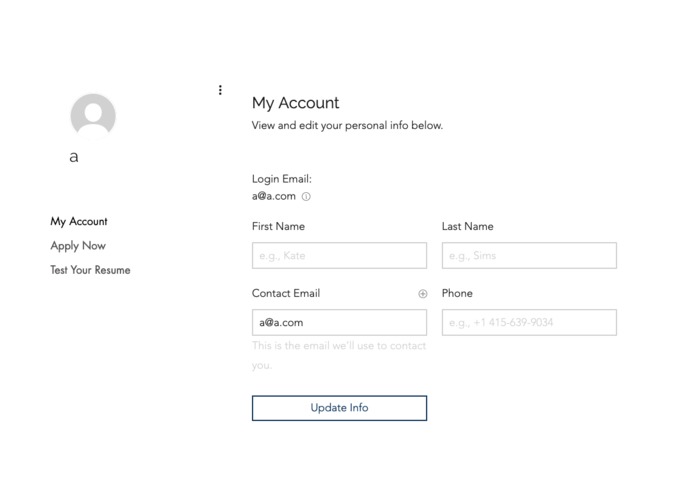Open the three-dot profile options menu
The width and height of the screenshot is (695, 494).
(220, 90)
